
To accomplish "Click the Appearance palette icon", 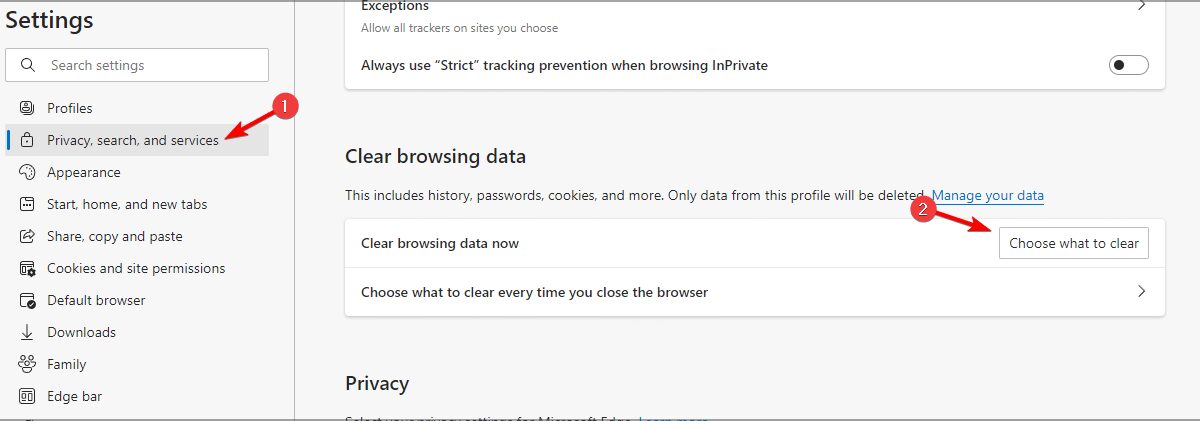I will [28, 172].
